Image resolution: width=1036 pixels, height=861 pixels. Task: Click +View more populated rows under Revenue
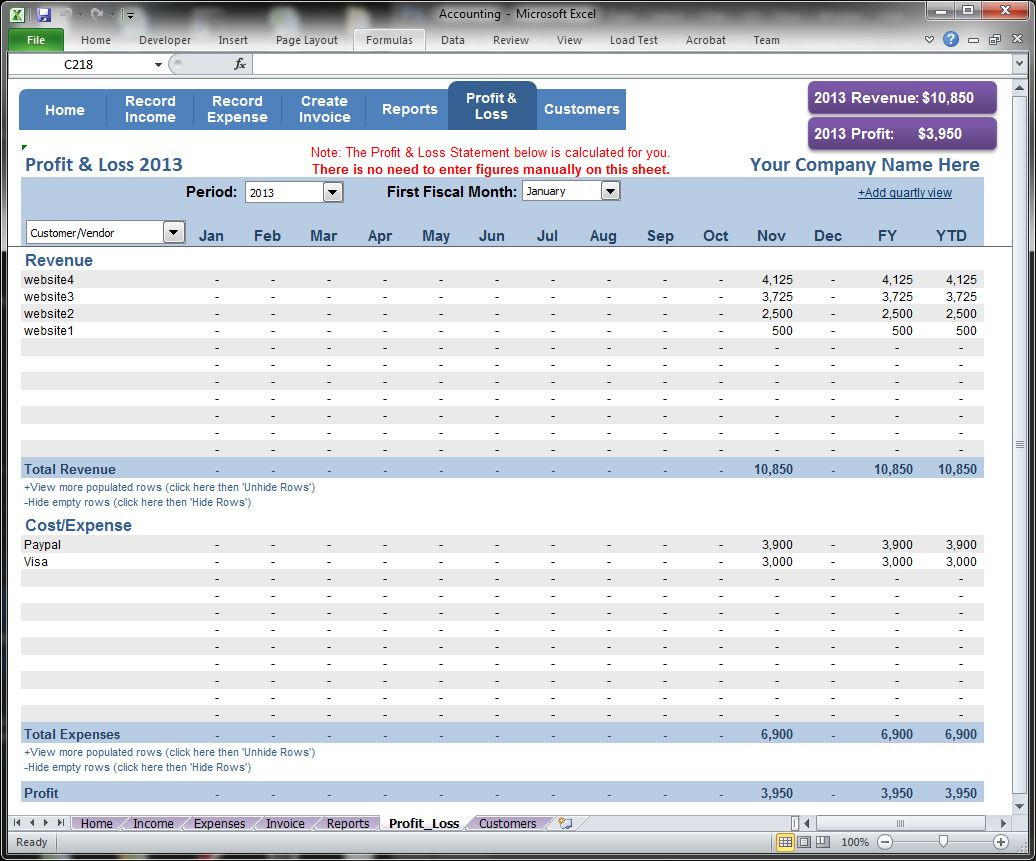[x=169, y=487]
